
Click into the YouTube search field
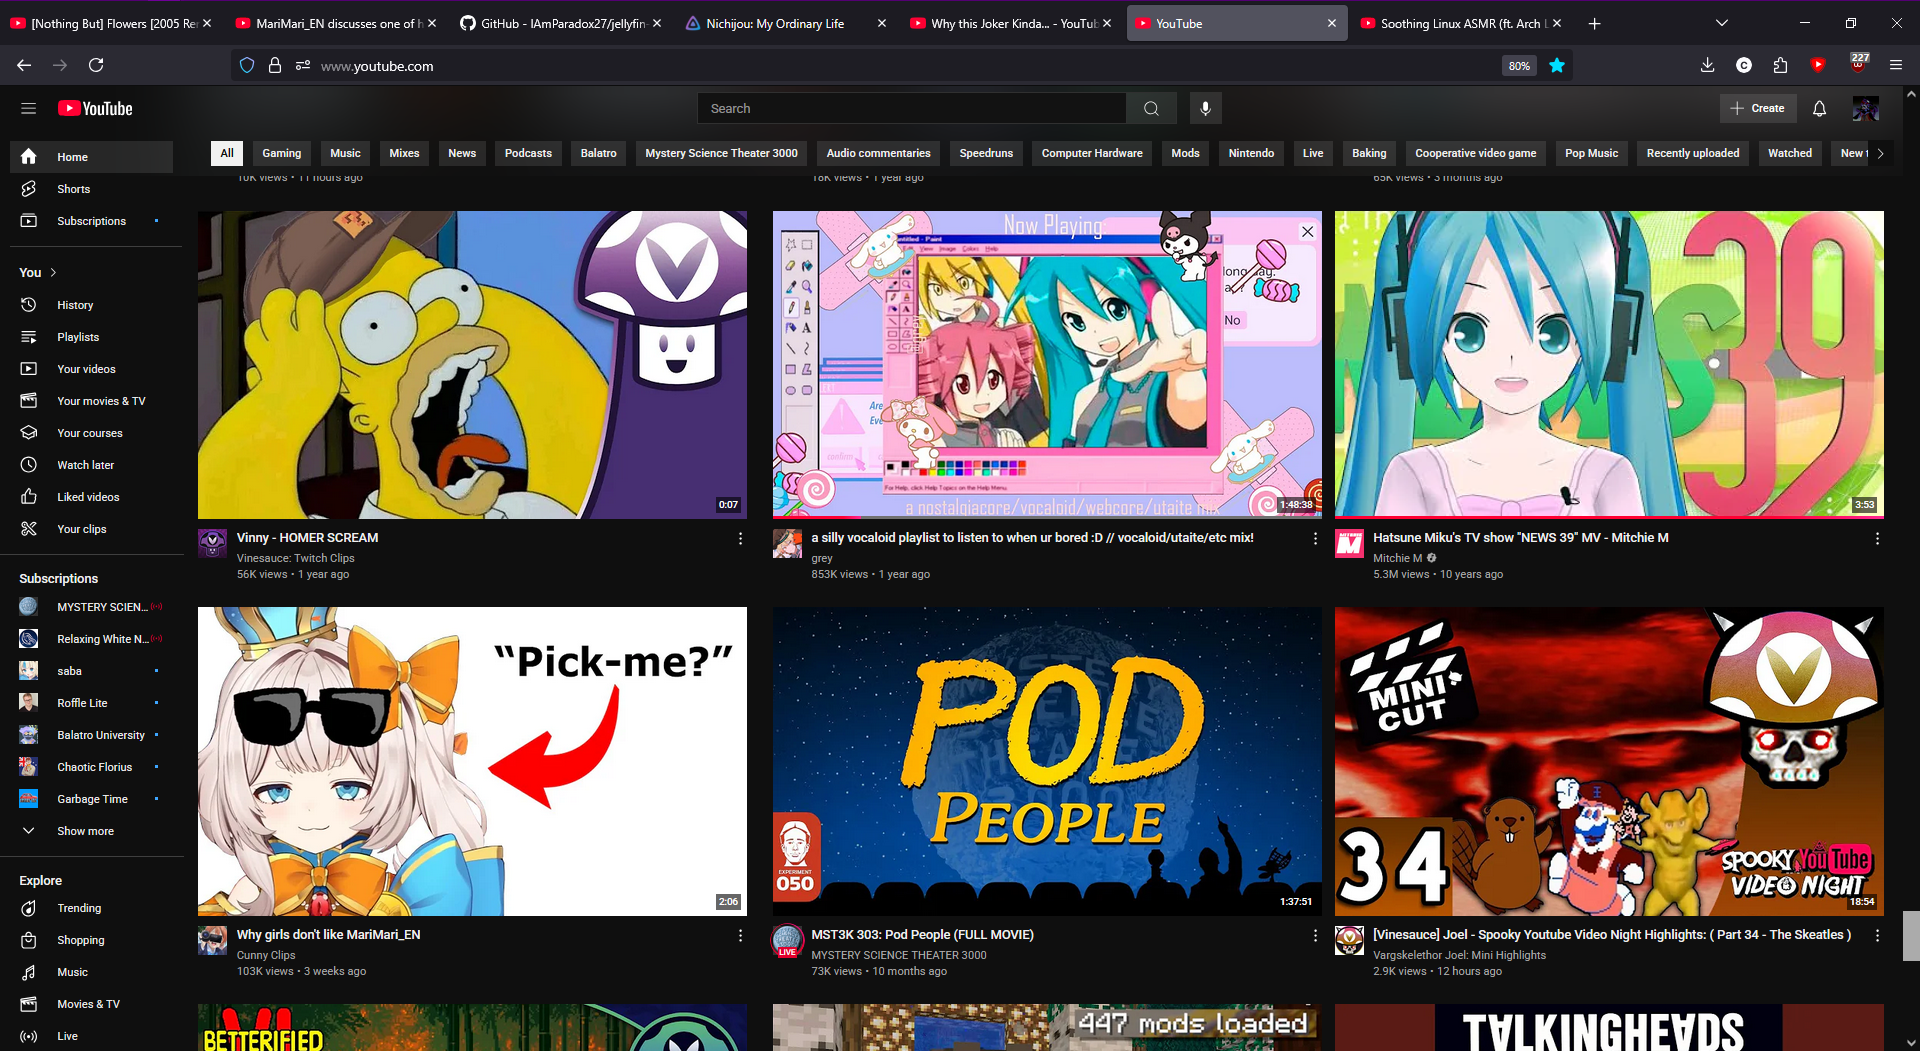point(912,108)
